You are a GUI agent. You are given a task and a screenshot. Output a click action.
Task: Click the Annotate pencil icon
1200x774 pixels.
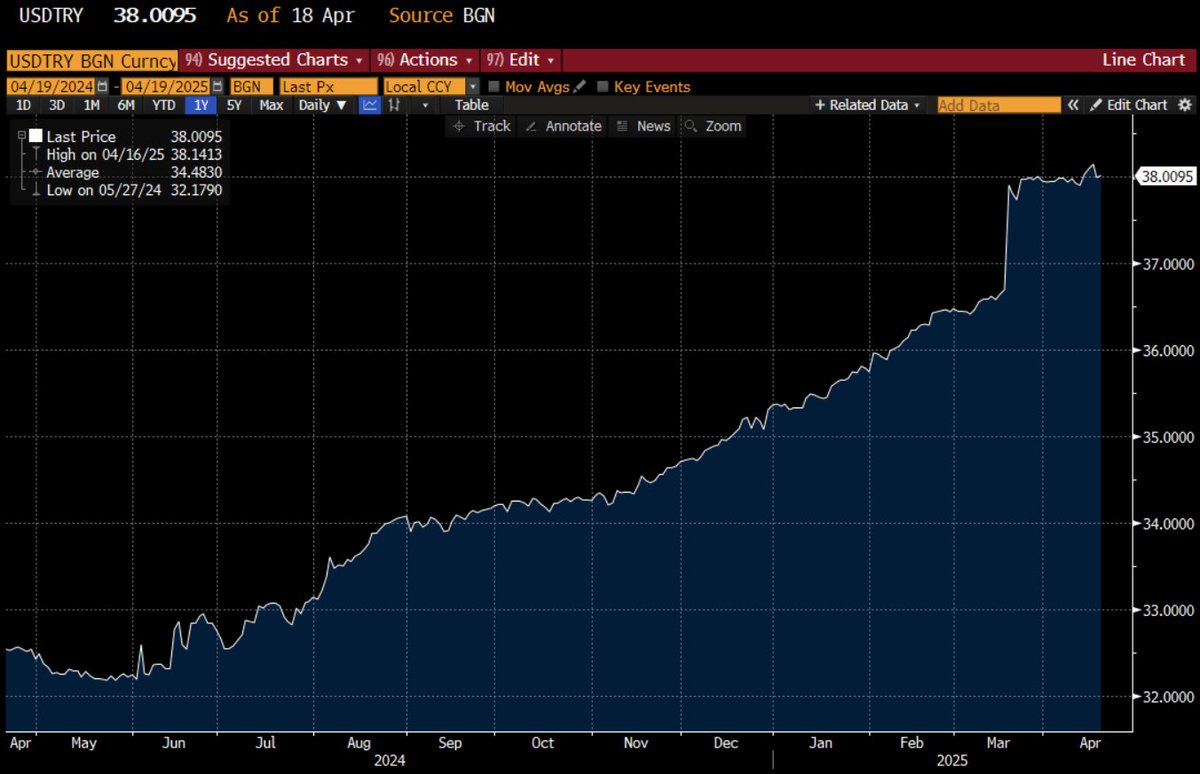(x=530, y=126)
